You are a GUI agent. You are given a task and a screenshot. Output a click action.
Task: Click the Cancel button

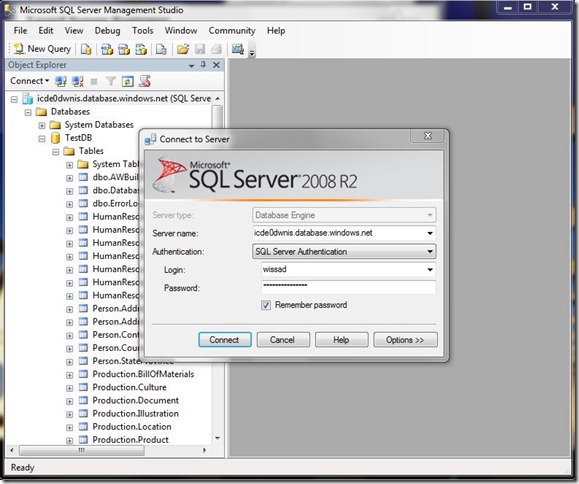283,339
